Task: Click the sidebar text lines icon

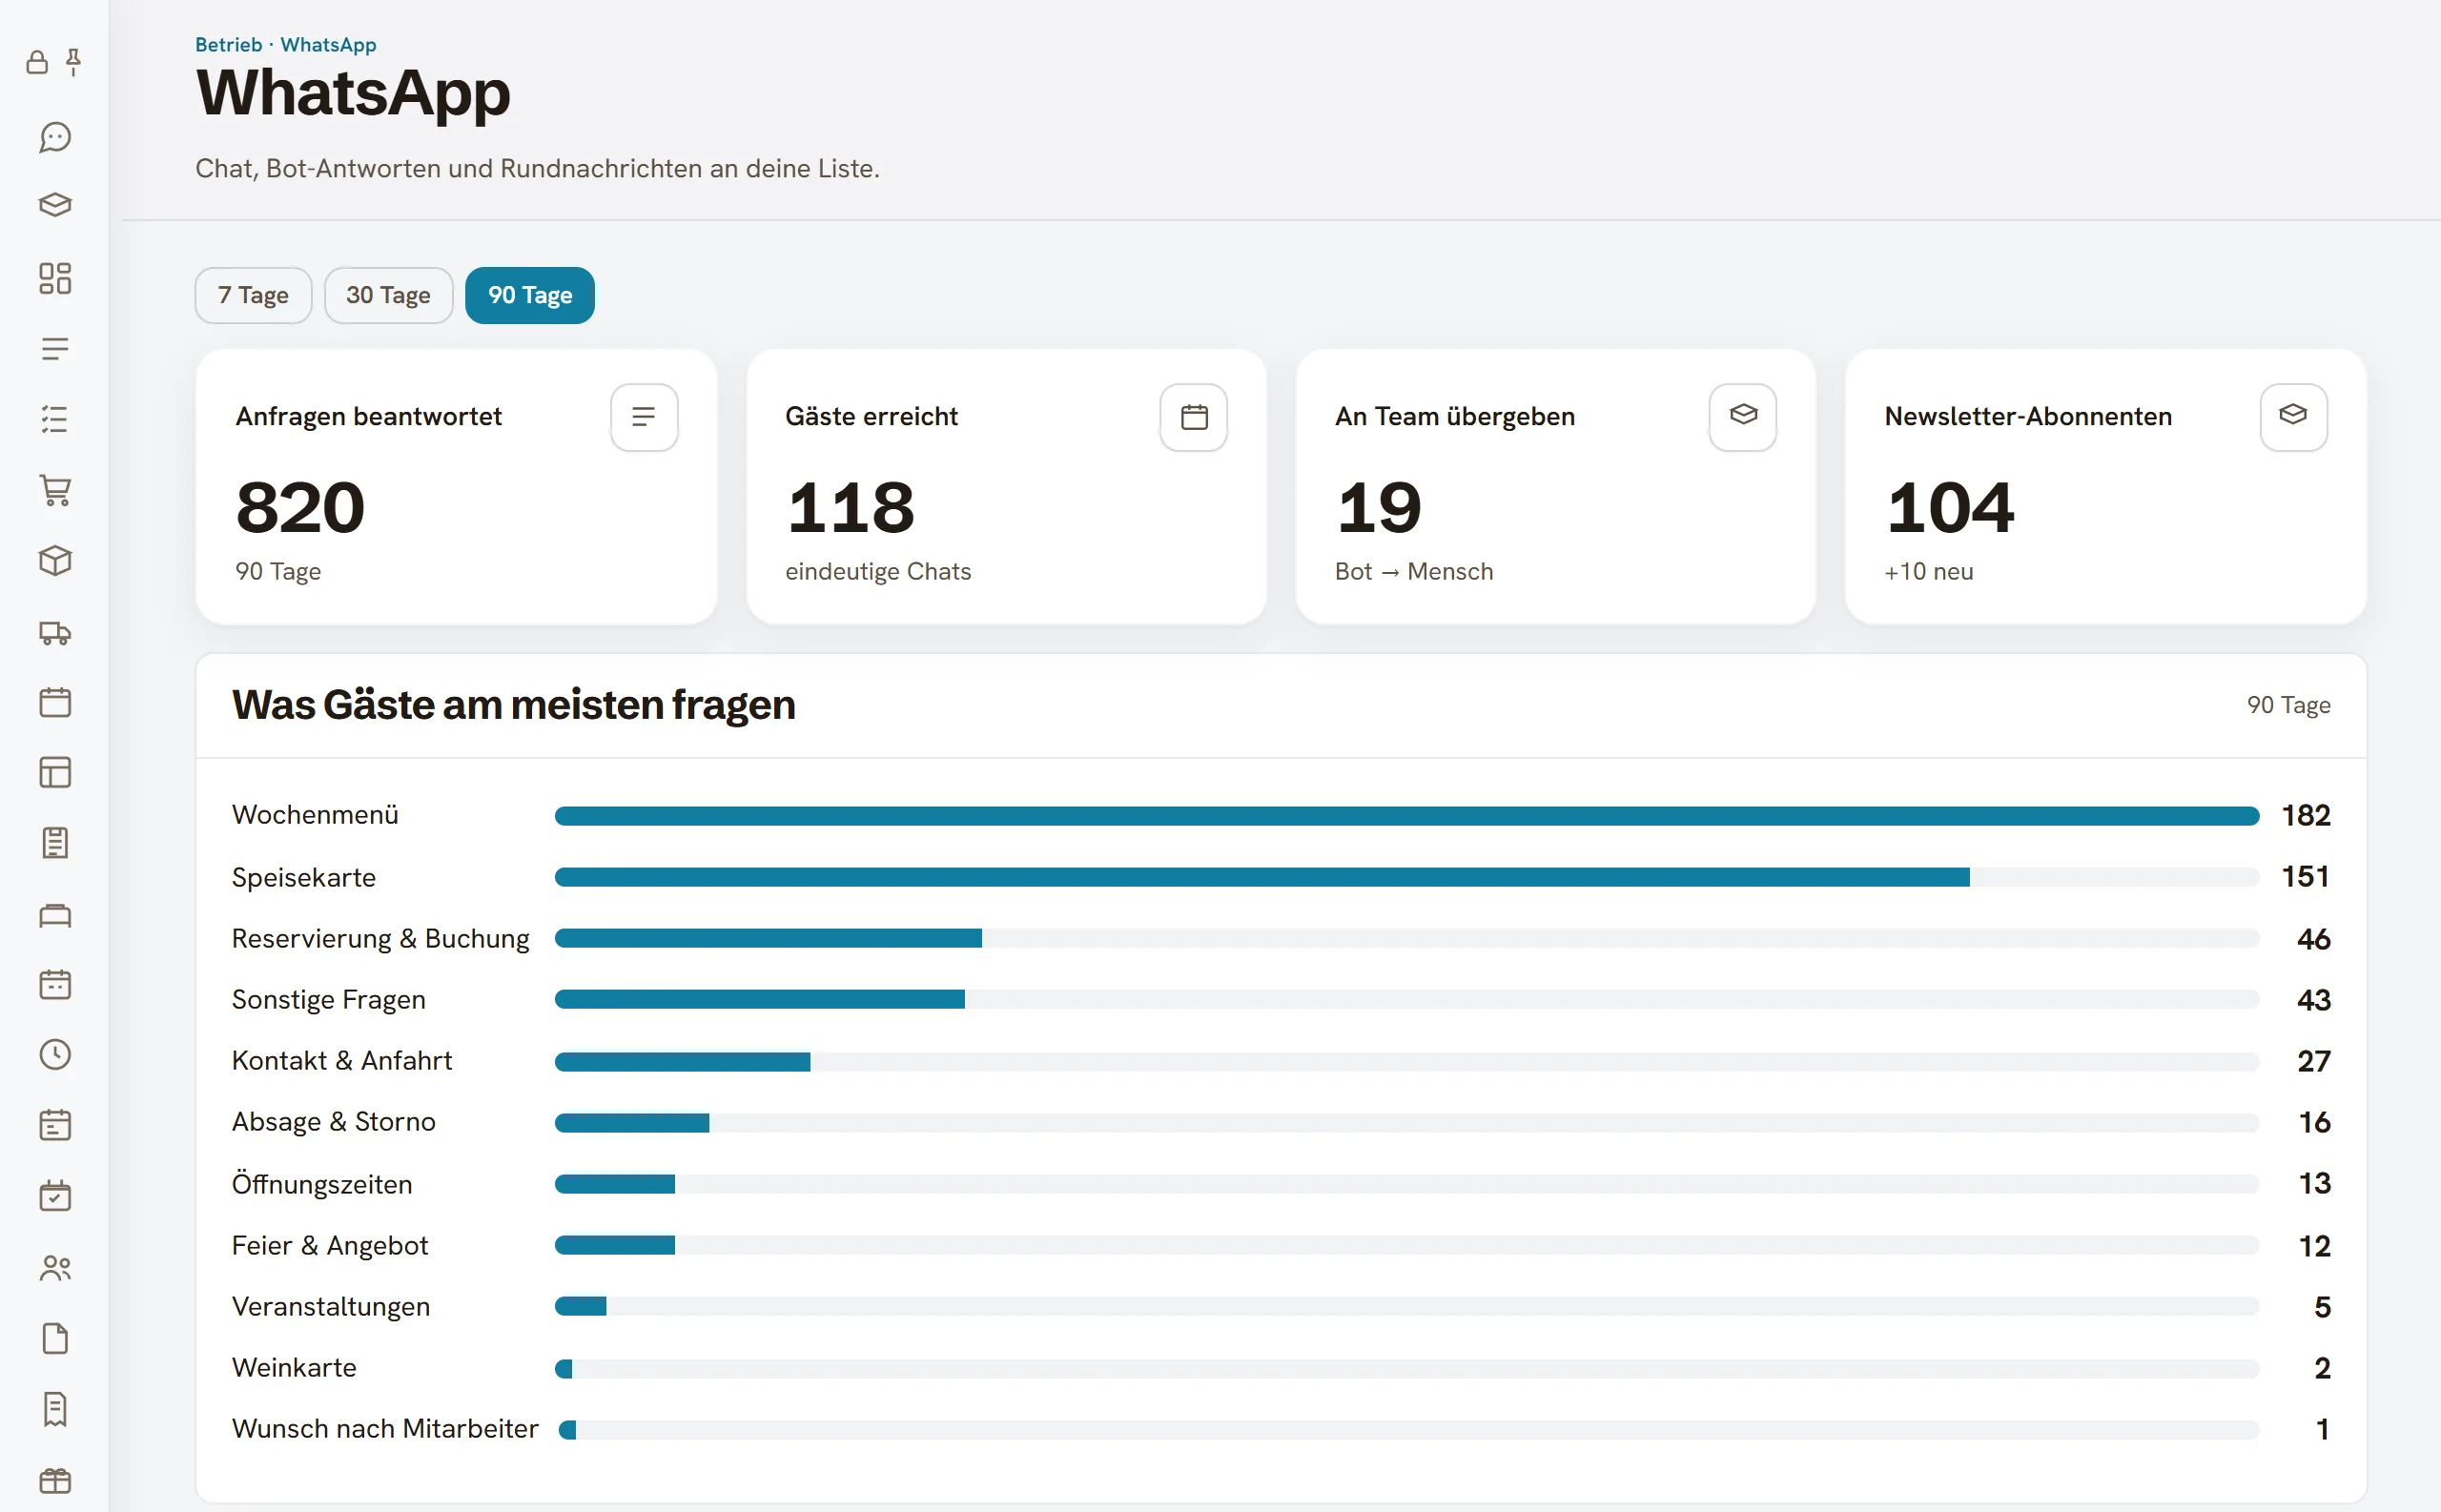Action: [x=55, y=349]
